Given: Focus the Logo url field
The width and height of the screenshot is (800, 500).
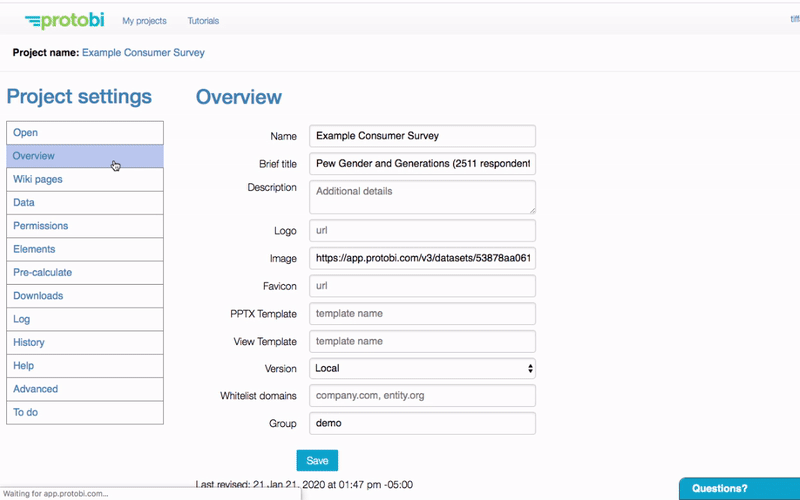Looking at the screenshot, I should [x=422, y=230].
